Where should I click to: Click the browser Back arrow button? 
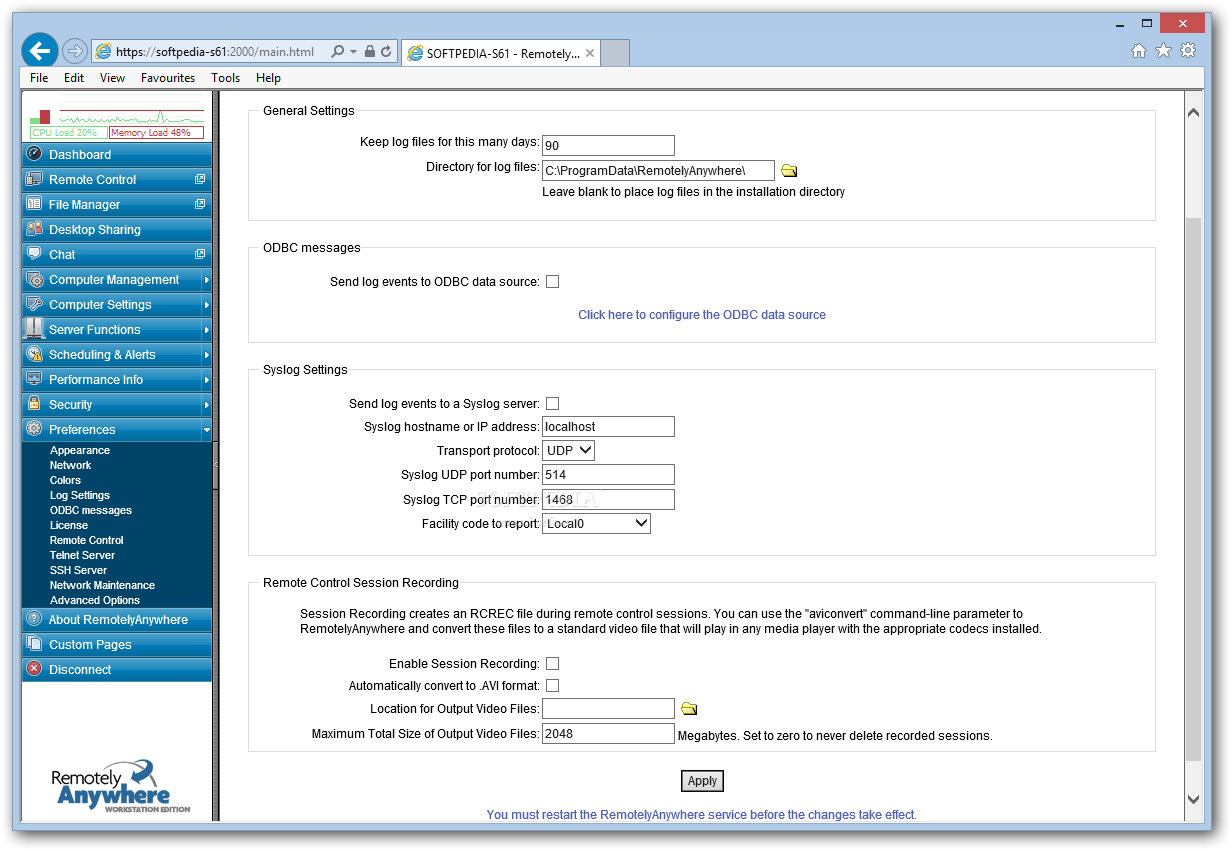40,50
